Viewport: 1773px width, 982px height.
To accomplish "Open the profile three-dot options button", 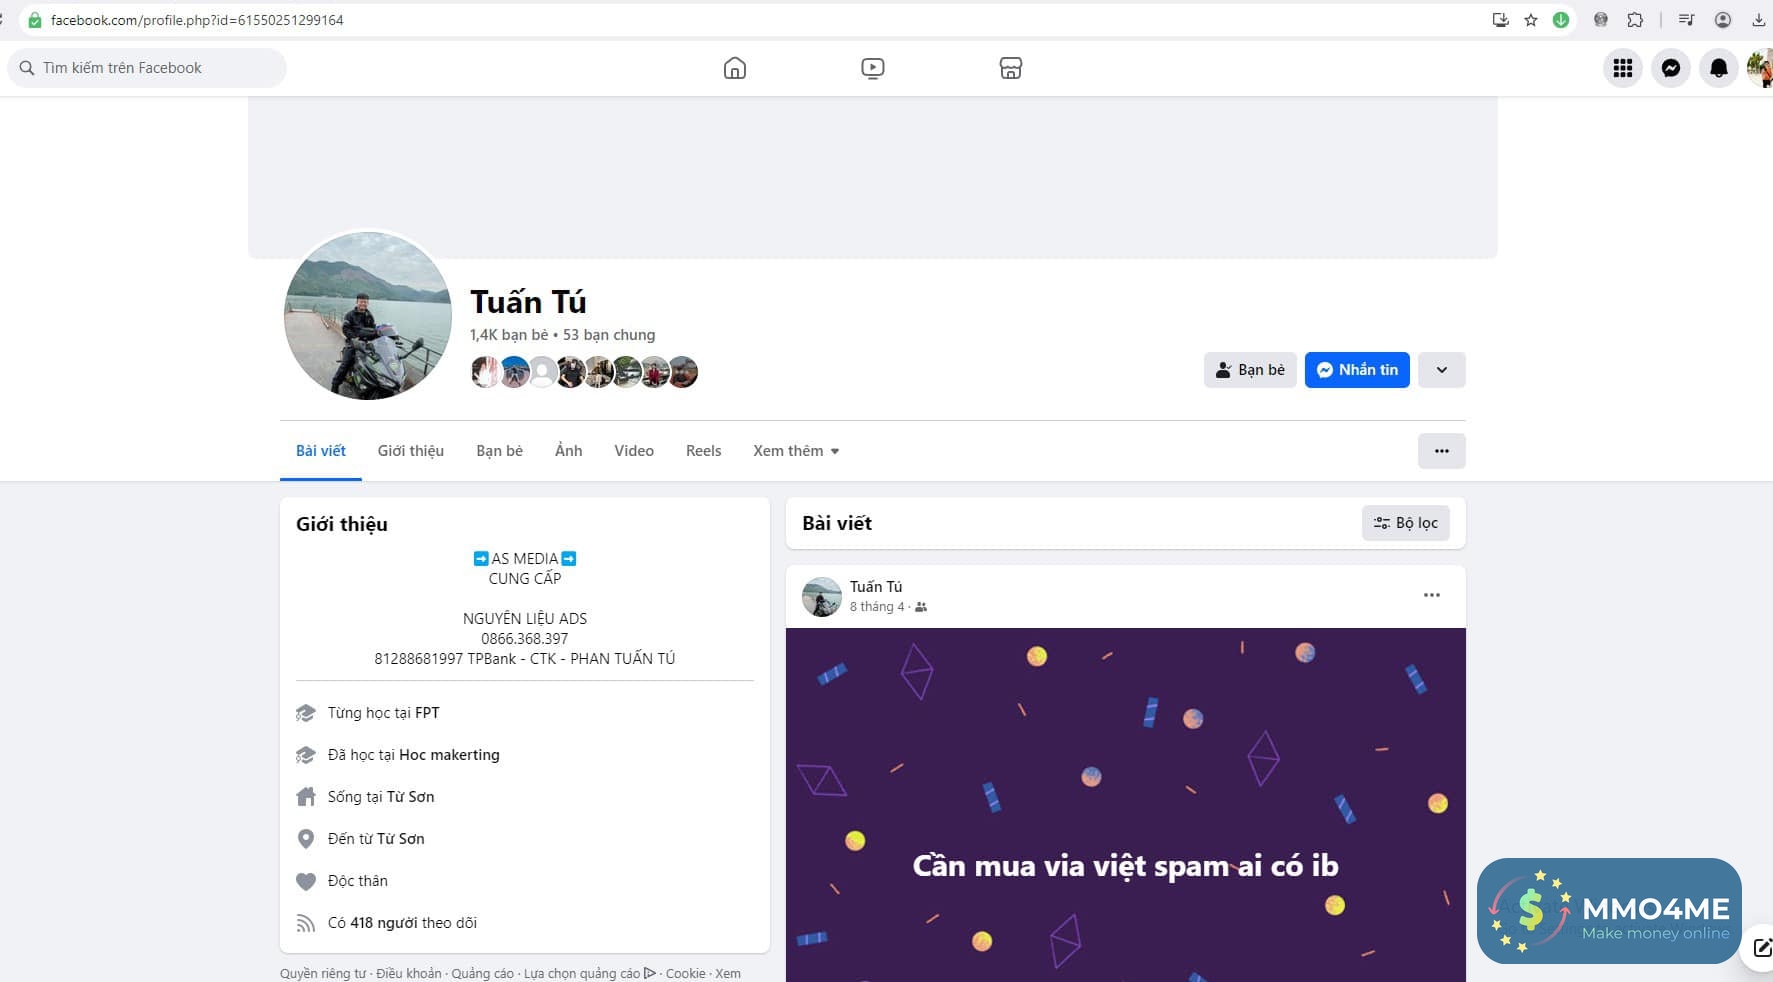I will click(1442, 451).
